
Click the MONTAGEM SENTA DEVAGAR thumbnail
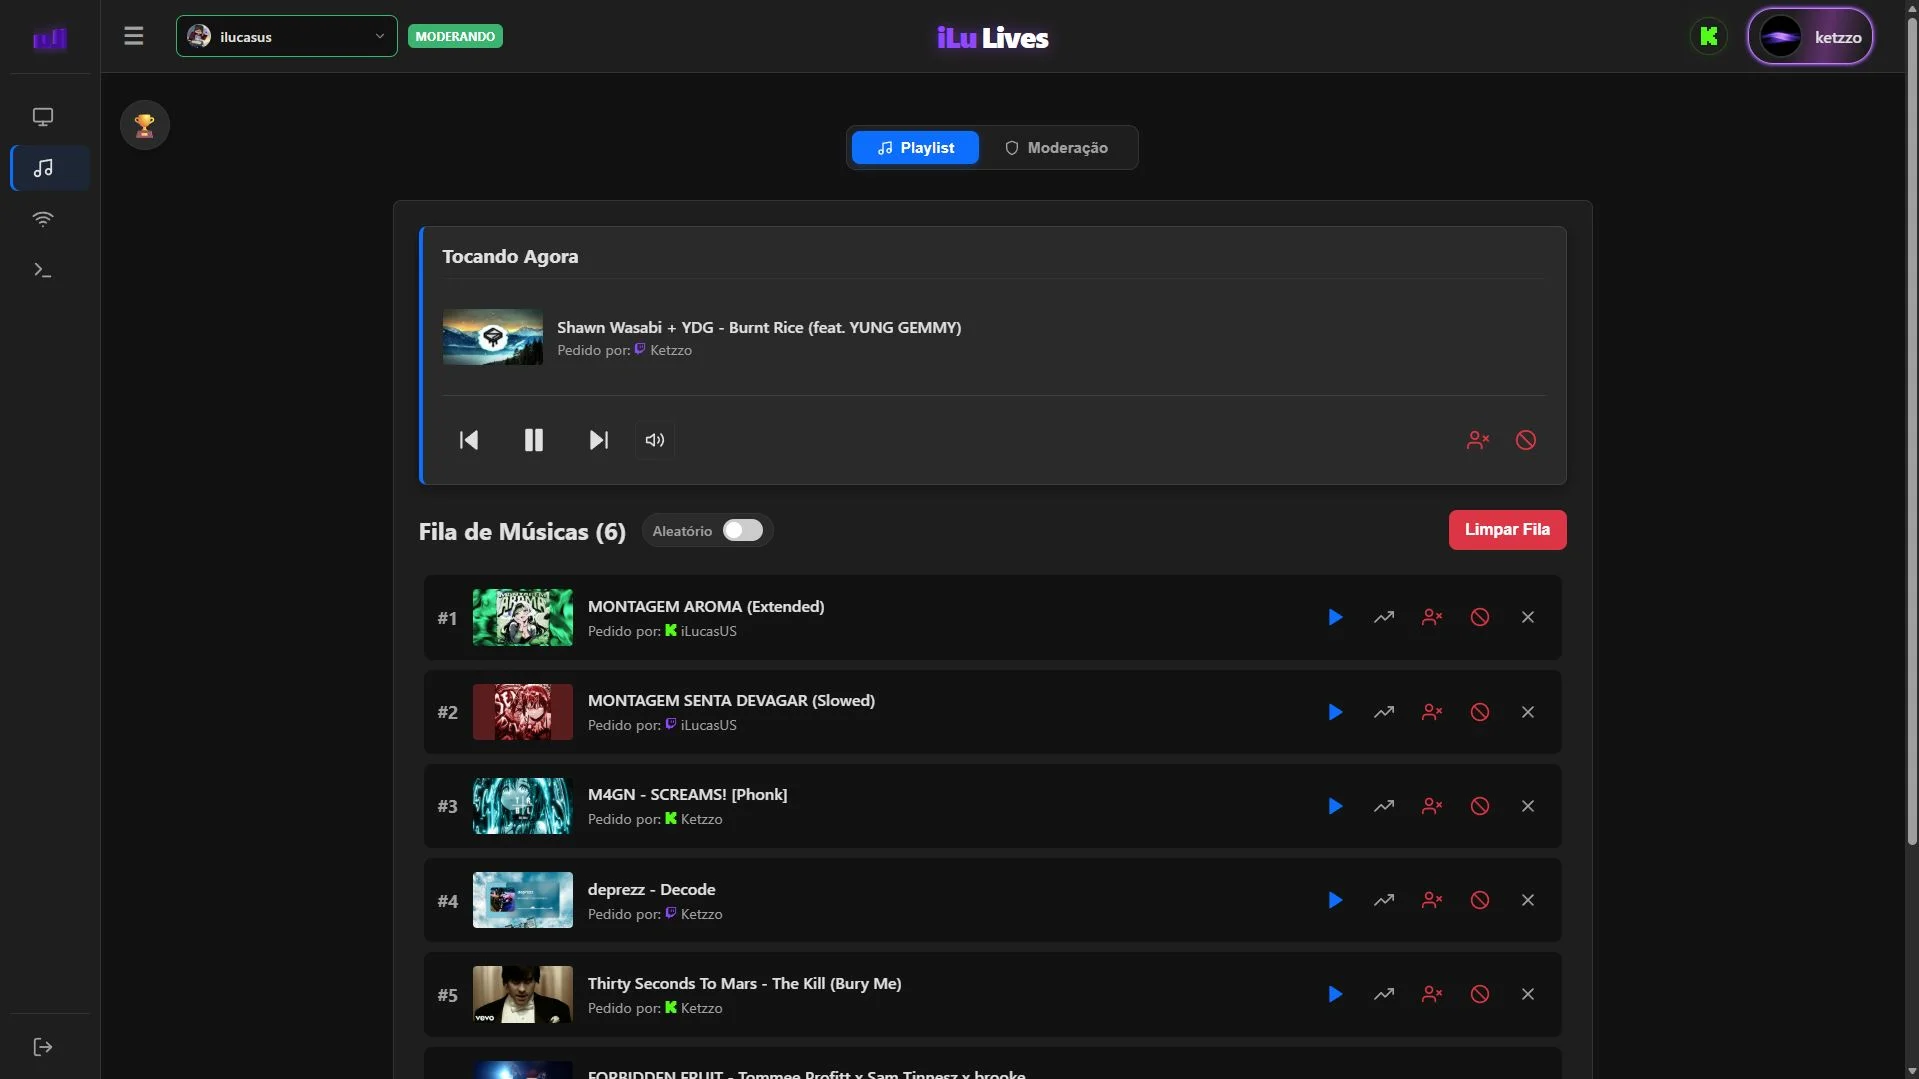pos(523,712)
